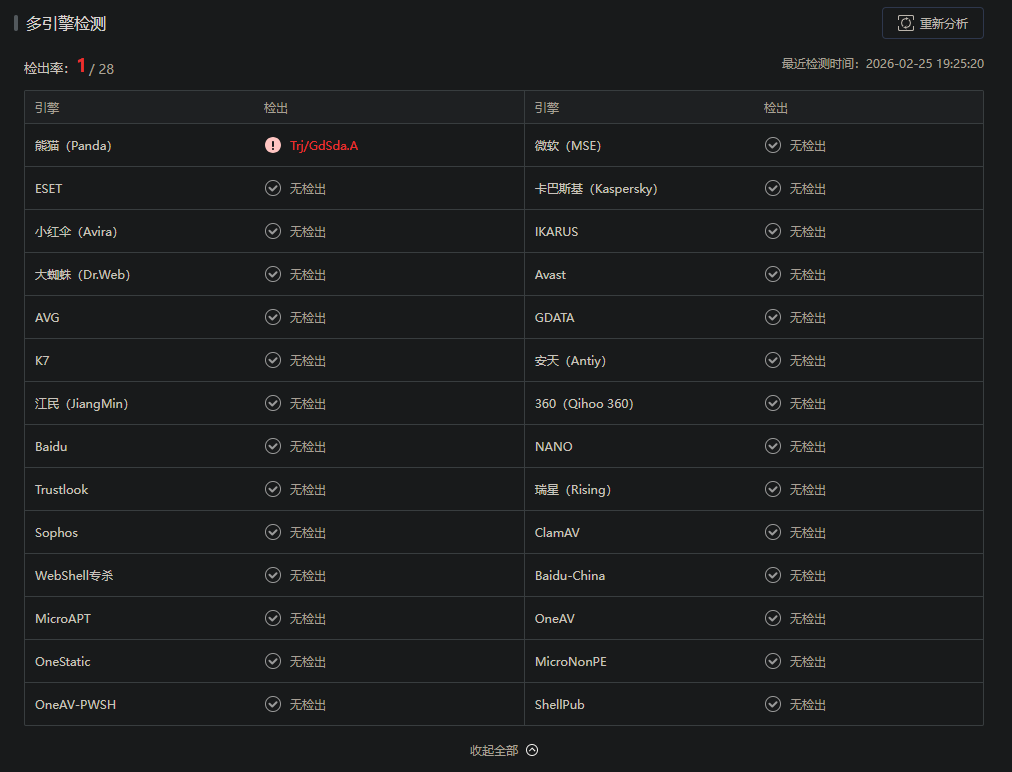
Task: Click the checkmark icon in ClamAV row
Action: (x=773, y=533)
